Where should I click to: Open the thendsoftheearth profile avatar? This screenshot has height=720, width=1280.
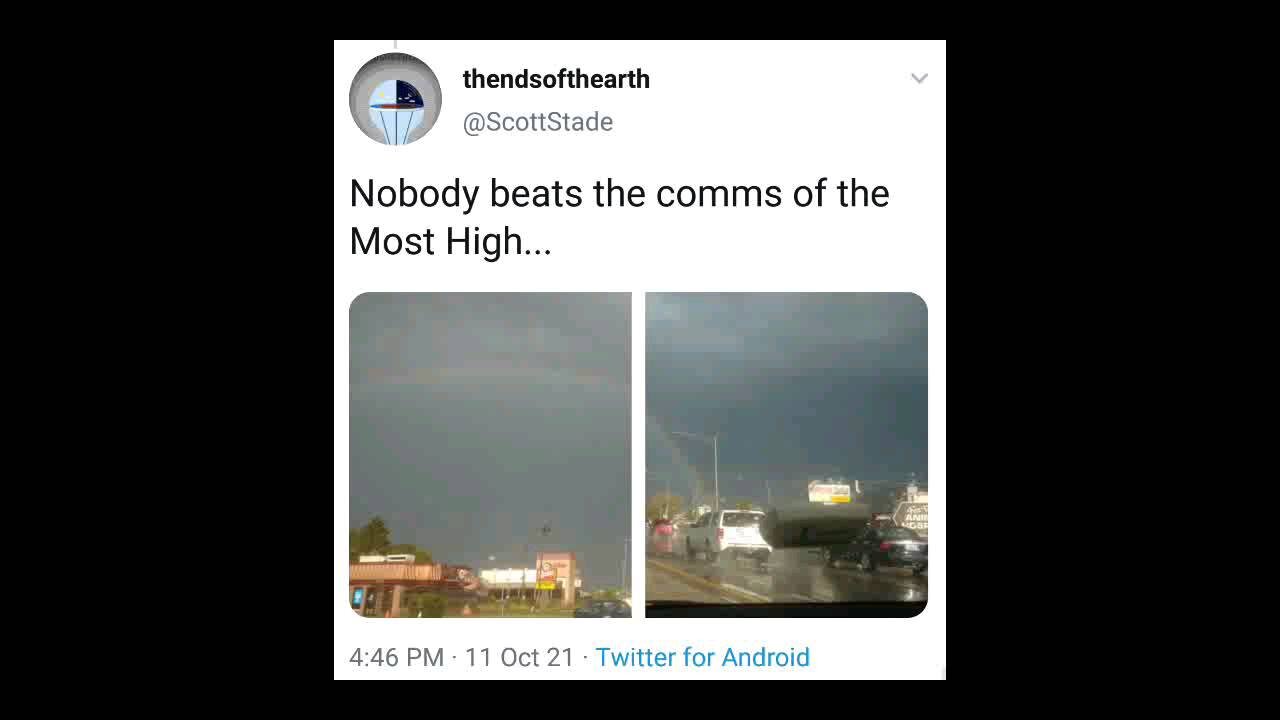tap(395, 99)
